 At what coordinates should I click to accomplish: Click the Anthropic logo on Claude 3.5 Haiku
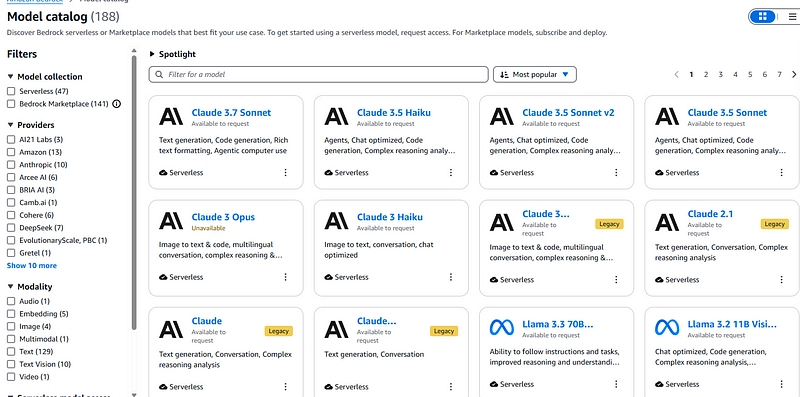click(336, 116)
